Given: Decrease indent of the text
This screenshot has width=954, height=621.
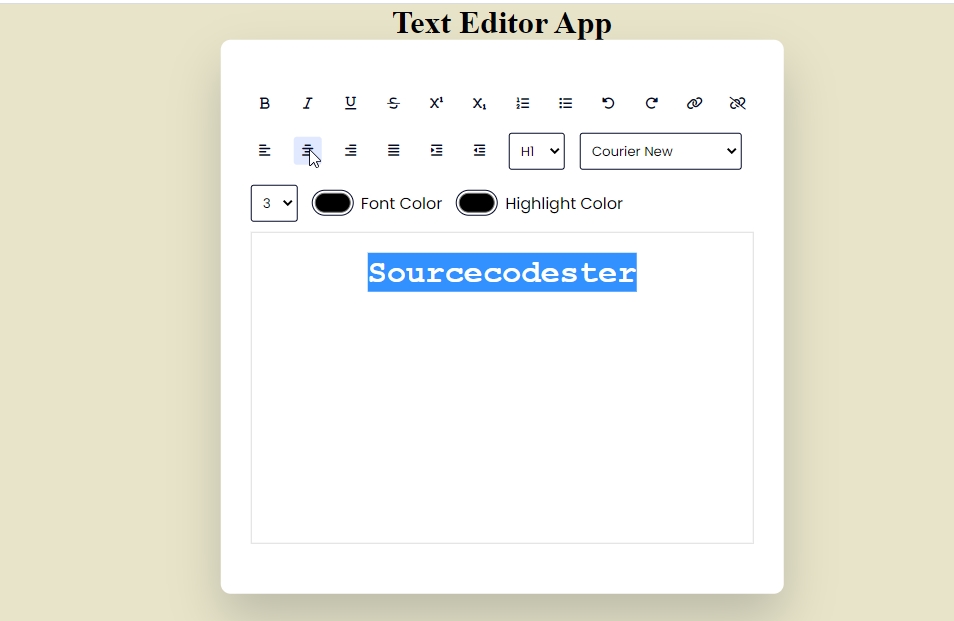Looking at the screenshot, I should click(x=479, y=151).
